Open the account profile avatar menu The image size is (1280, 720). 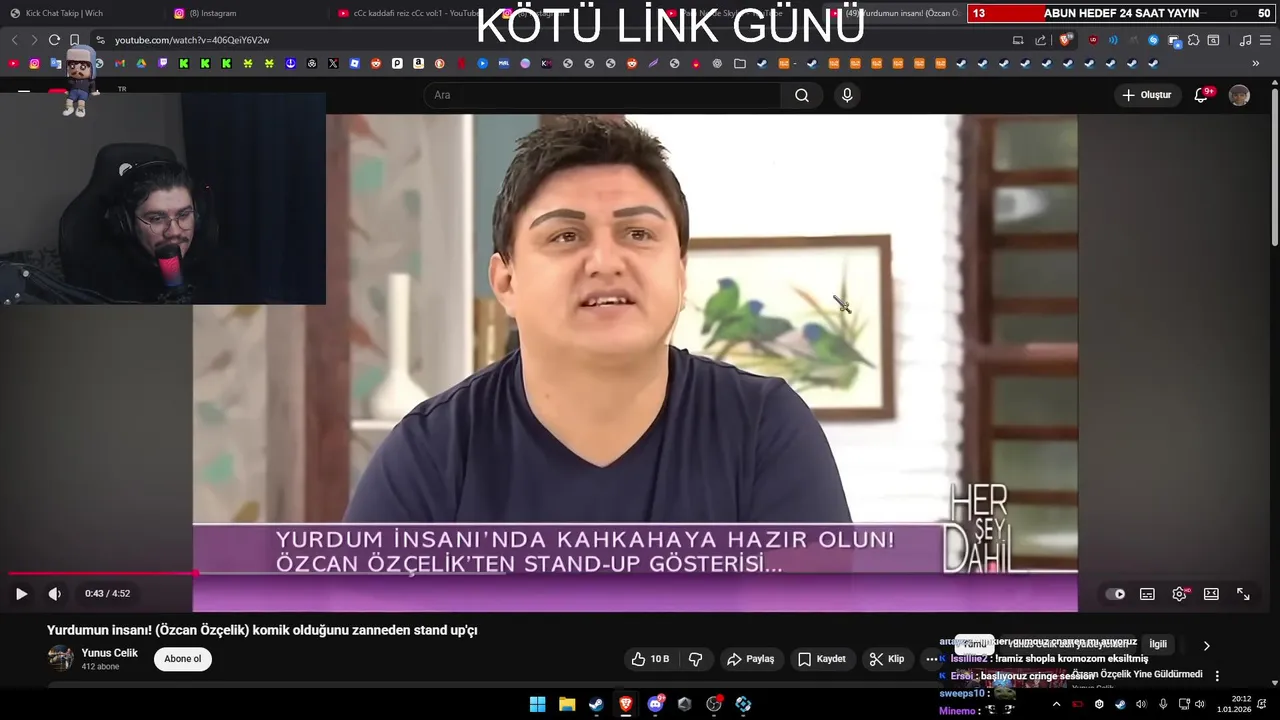[1239, 95]
